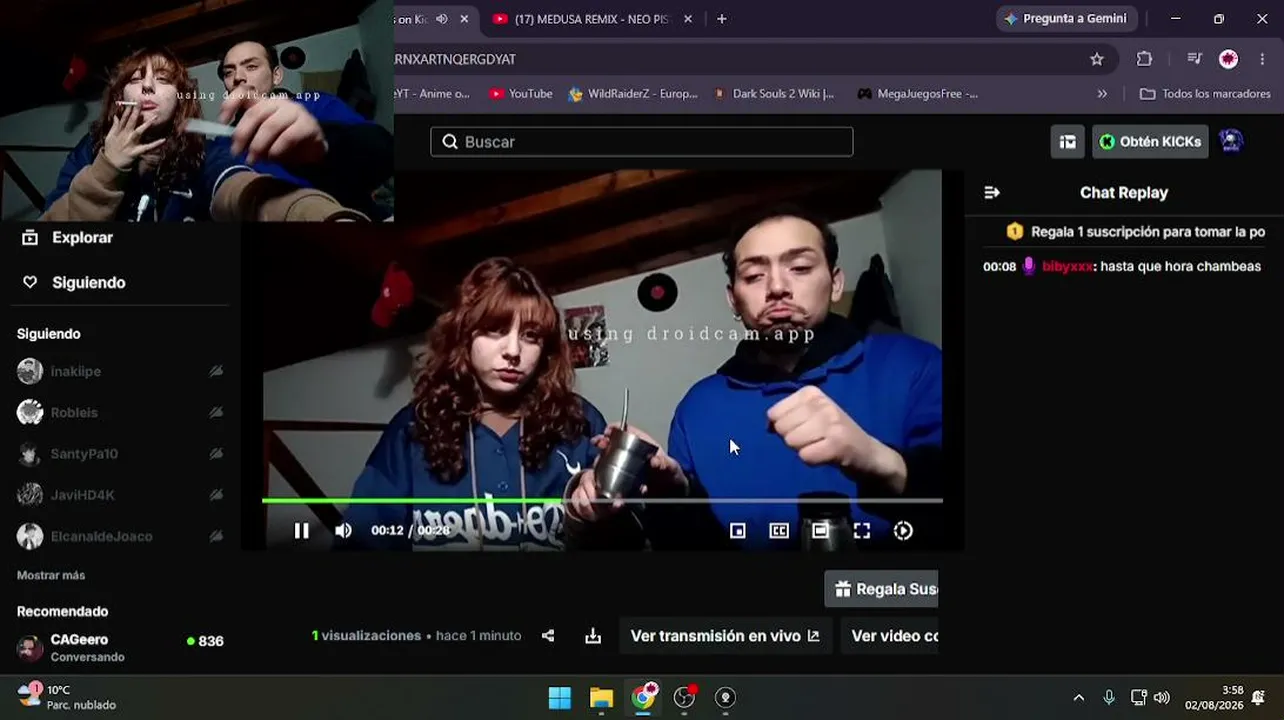
Task: Open the video playback settings icon
Action: click(x=903, y=531)
